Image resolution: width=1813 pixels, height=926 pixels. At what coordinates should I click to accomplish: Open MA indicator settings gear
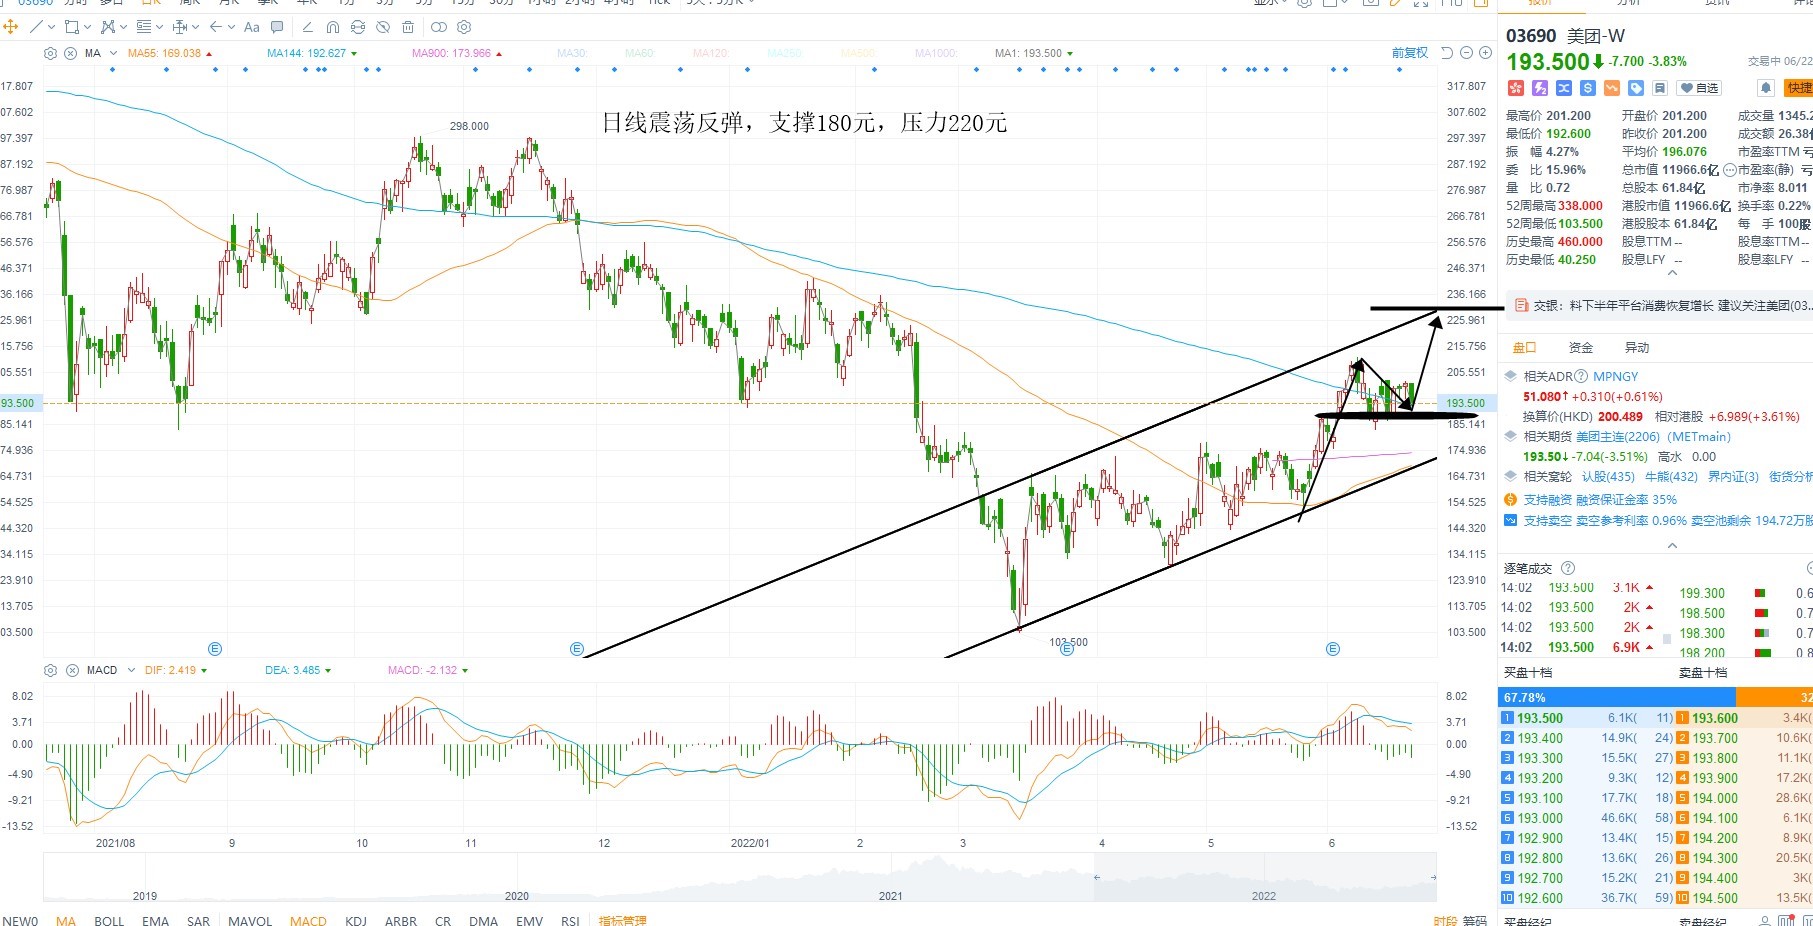point(51,53)
